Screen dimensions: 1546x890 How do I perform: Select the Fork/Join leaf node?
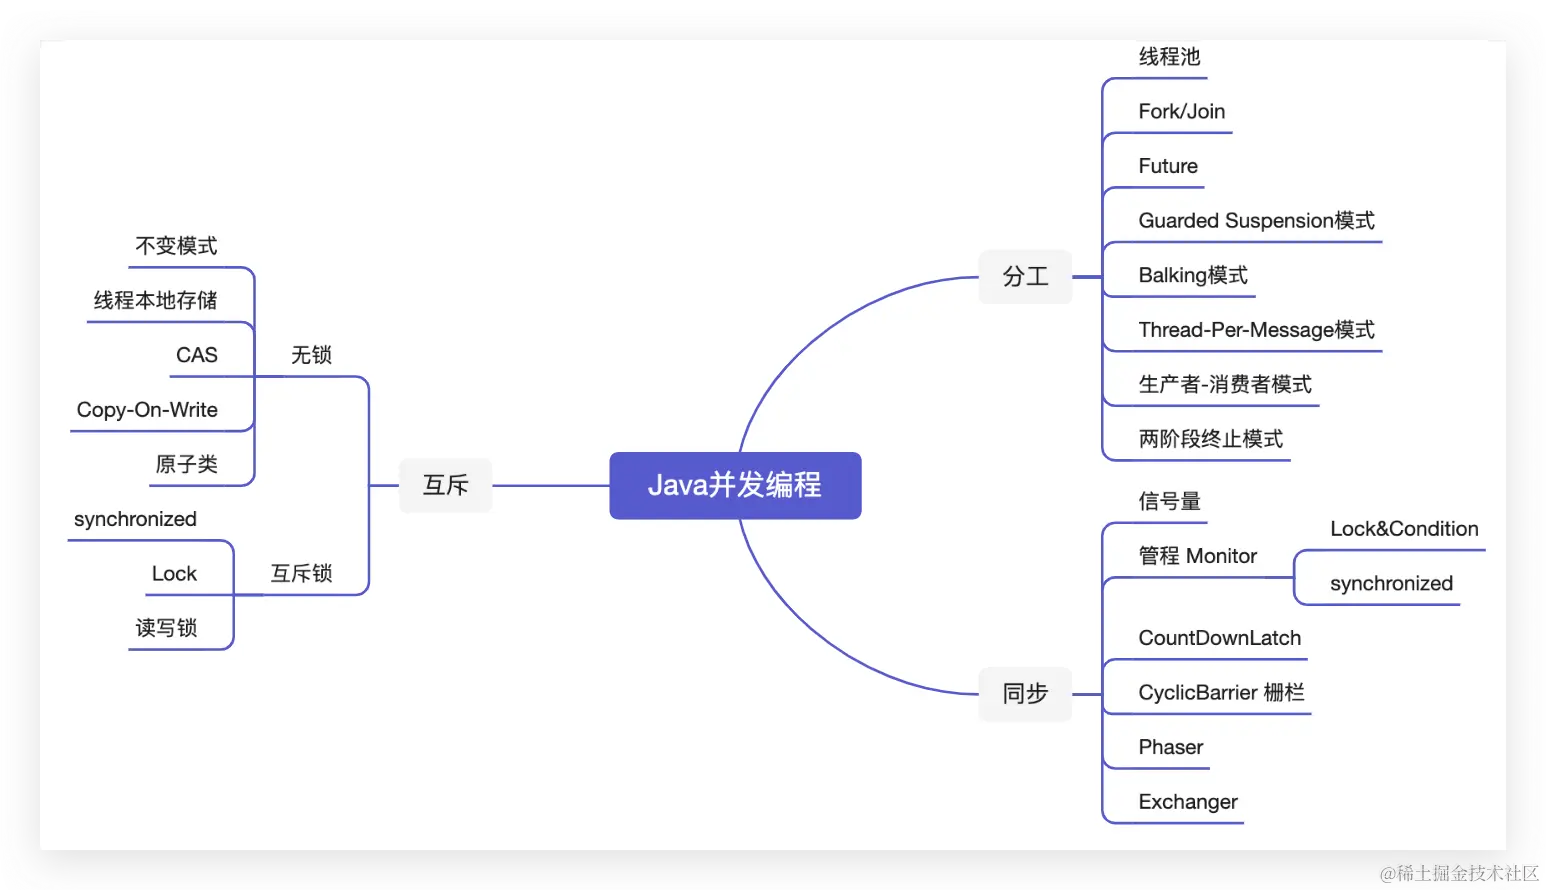point(1181,111)
